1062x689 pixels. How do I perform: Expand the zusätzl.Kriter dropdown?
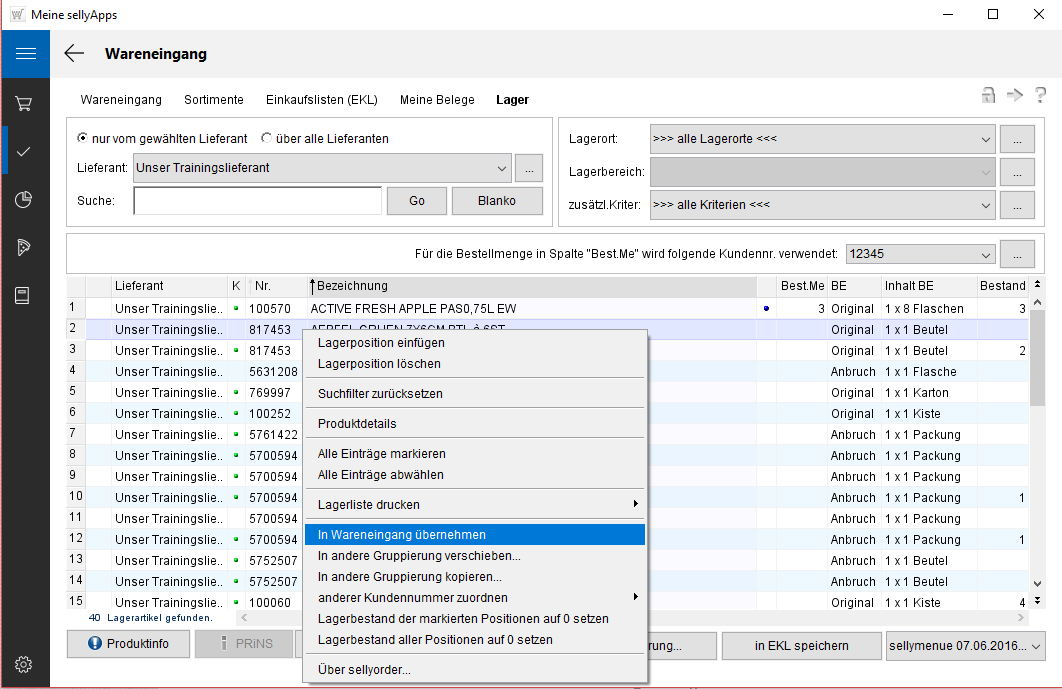click(985, 206)
